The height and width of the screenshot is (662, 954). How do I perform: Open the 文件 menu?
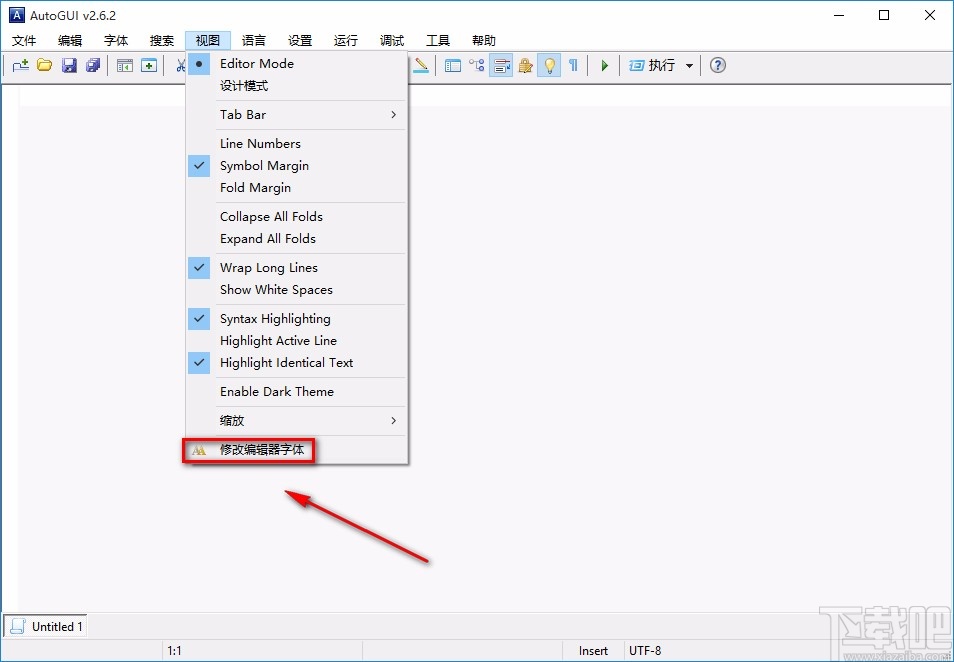click(x=24, y=41)
